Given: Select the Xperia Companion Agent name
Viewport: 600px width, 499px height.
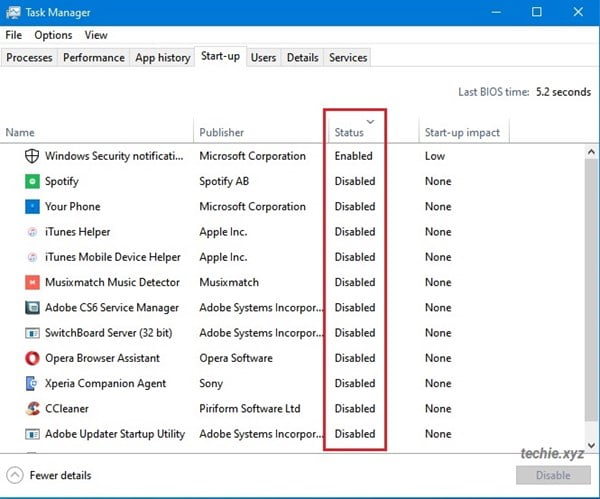Looking at the screenshot, I should pyautogui.click(x=106, y=383).
